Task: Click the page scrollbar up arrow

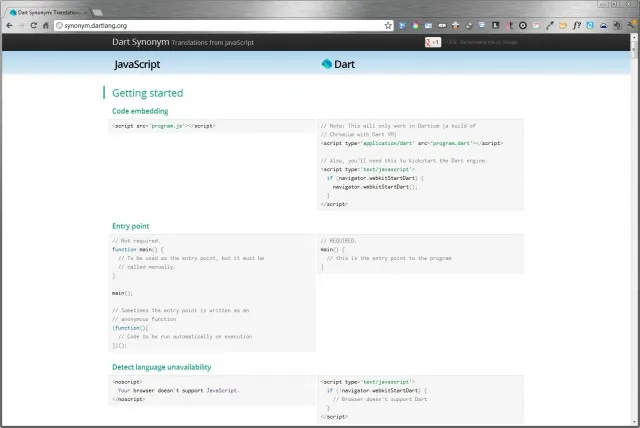Action: tap(634, 37)
